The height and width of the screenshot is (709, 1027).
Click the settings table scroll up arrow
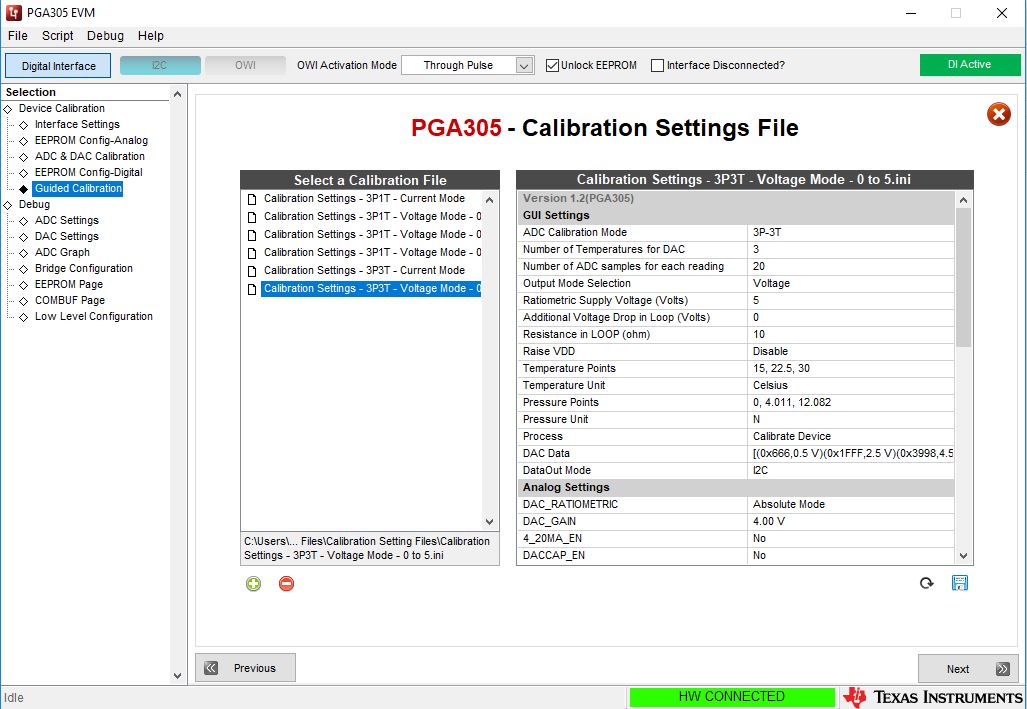coord(963,200)
